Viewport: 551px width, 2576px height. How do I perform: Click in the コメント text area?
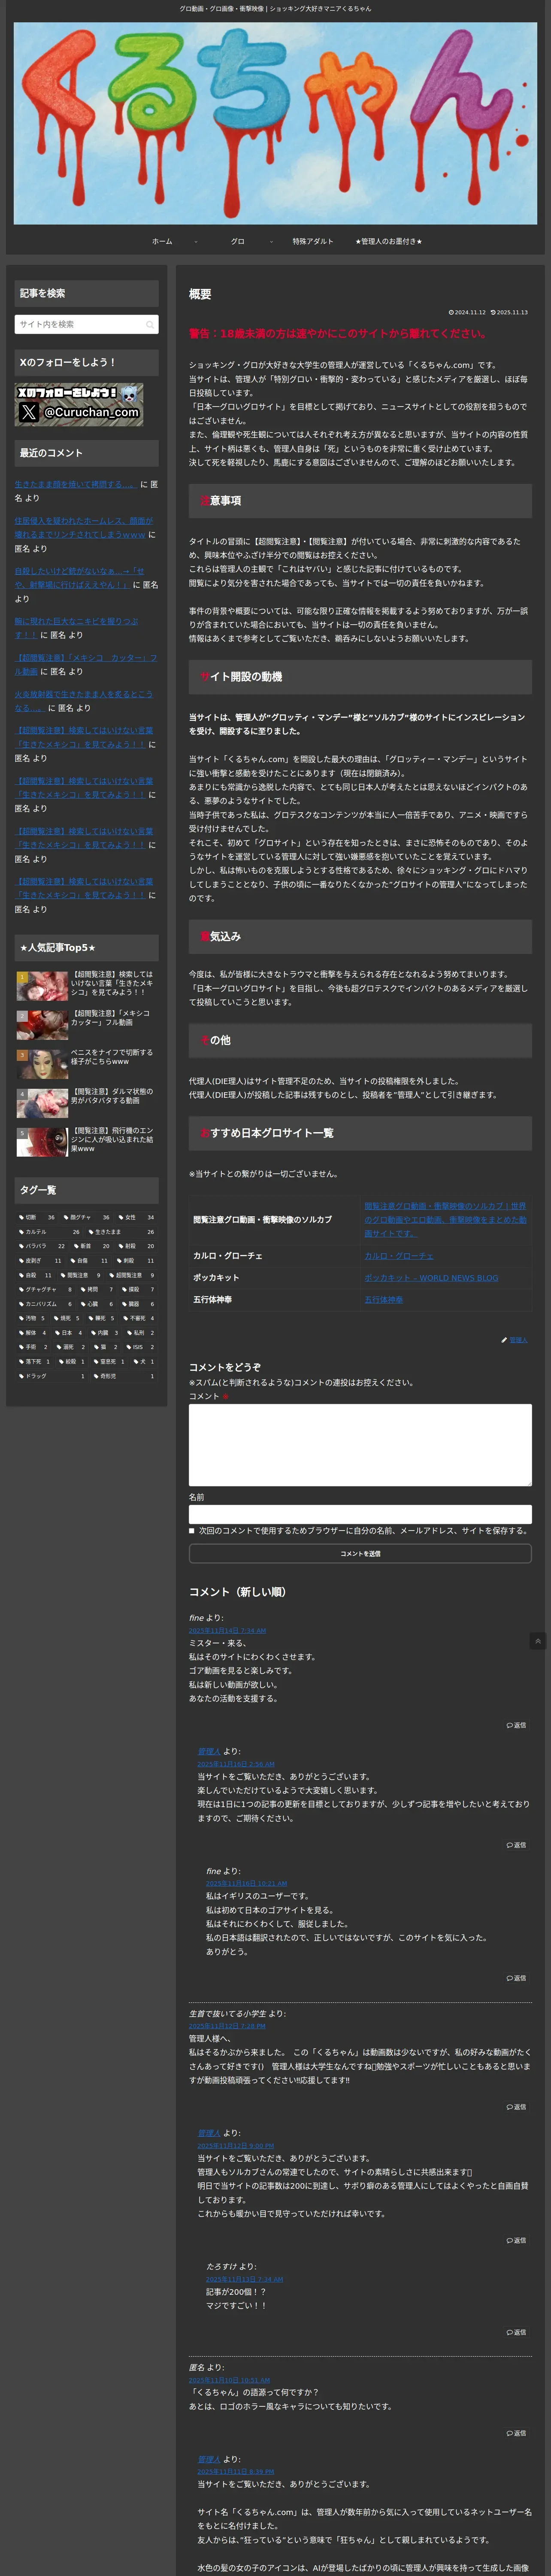360,1445
